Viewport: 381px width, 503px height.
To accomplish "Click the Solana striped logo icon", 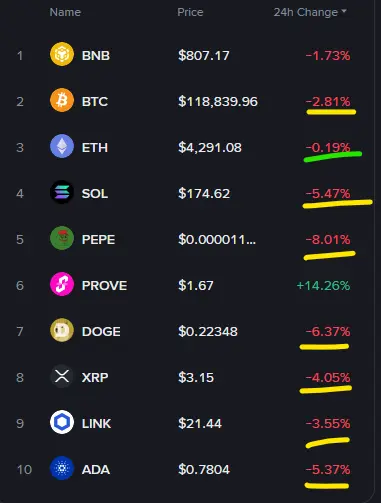I will 62,192.
